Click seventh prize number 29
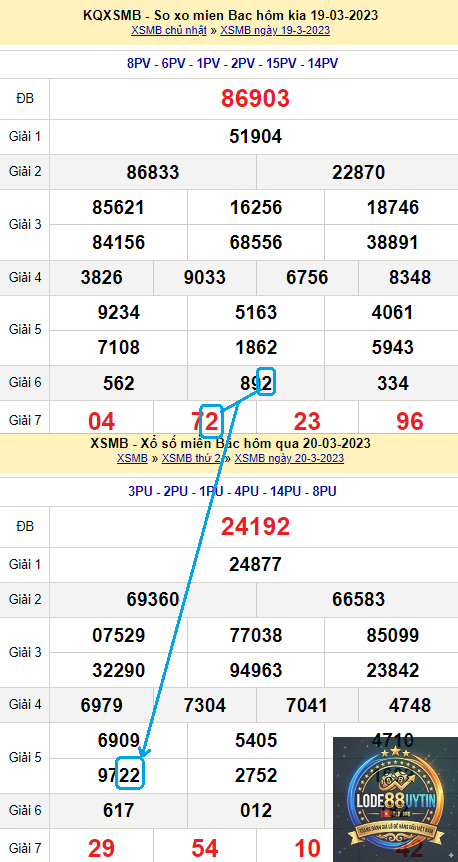The width and height of the screenshot is (458, 862). [x=102, y=849]
